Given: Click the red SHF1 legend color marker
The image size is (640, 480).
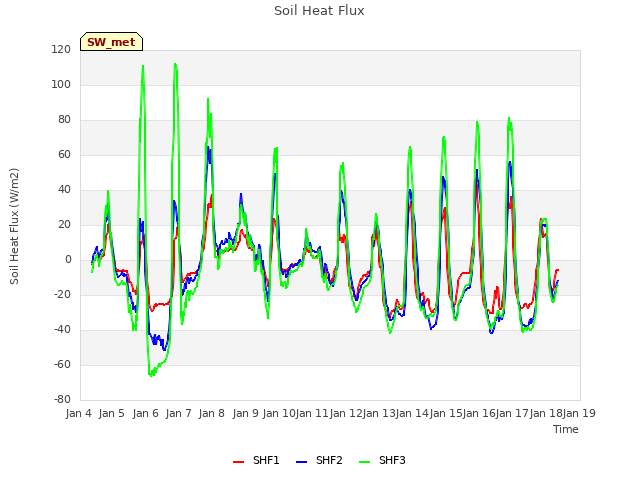Looking at the screenshot, I should click(x=238, y=462).
